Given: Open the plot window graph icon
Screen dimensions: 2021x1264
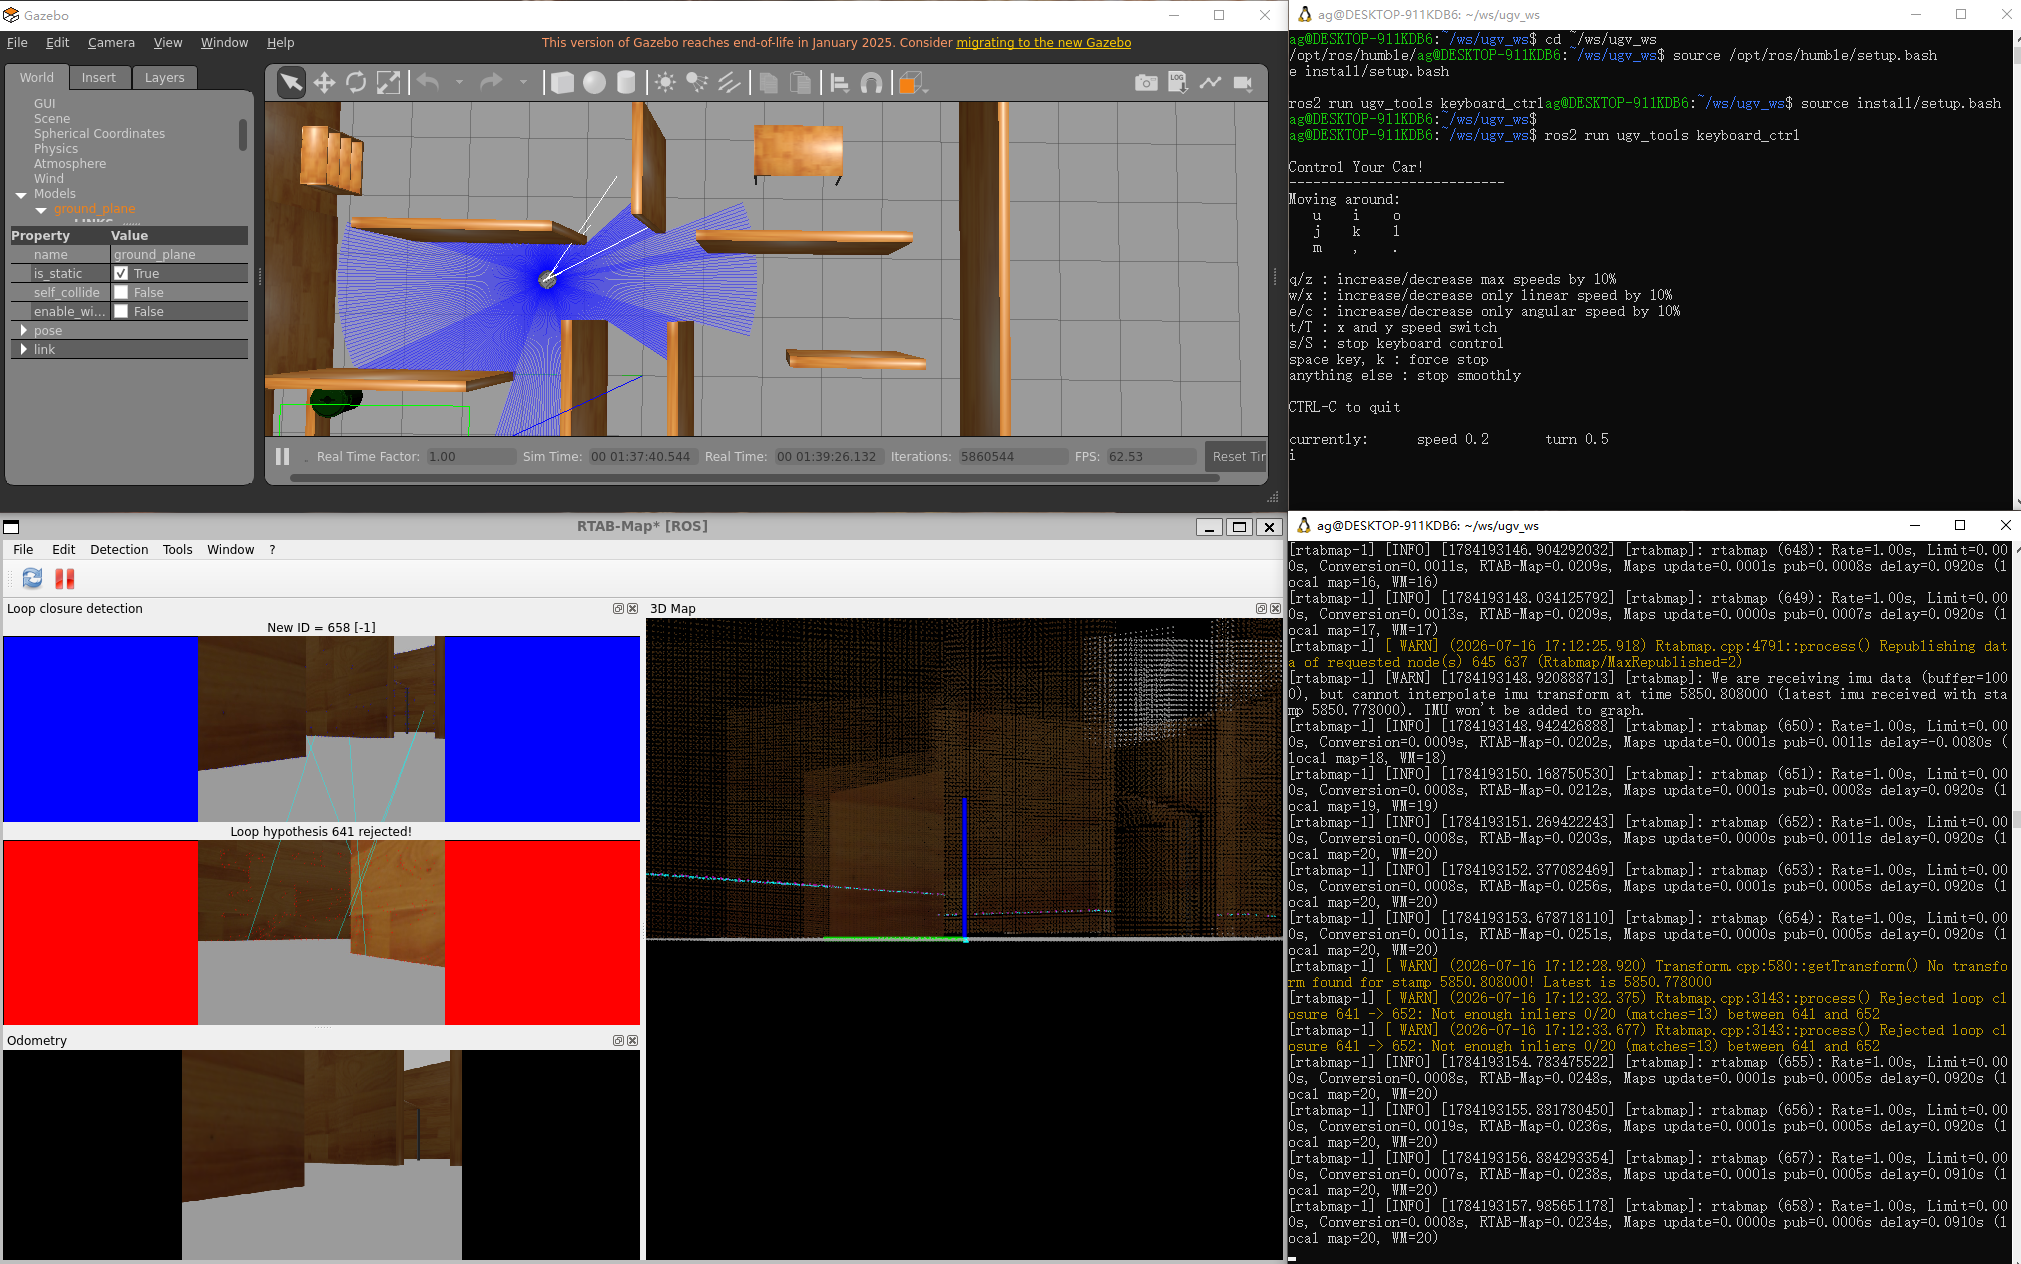Looking at the screenshot, I should pyautogui.click(x=1210, y=83).
